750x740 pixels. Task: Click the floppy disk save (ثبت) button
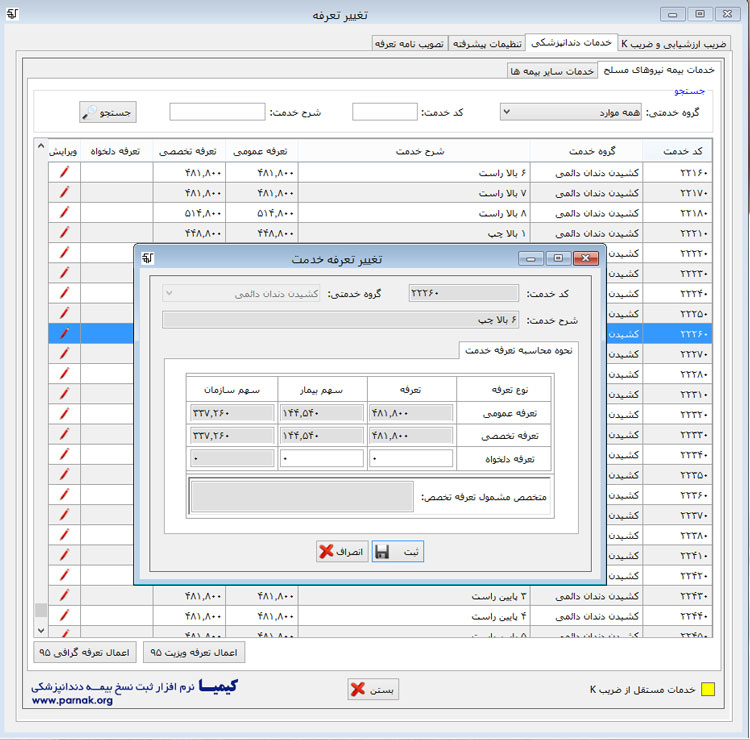(x=398, y=551)
